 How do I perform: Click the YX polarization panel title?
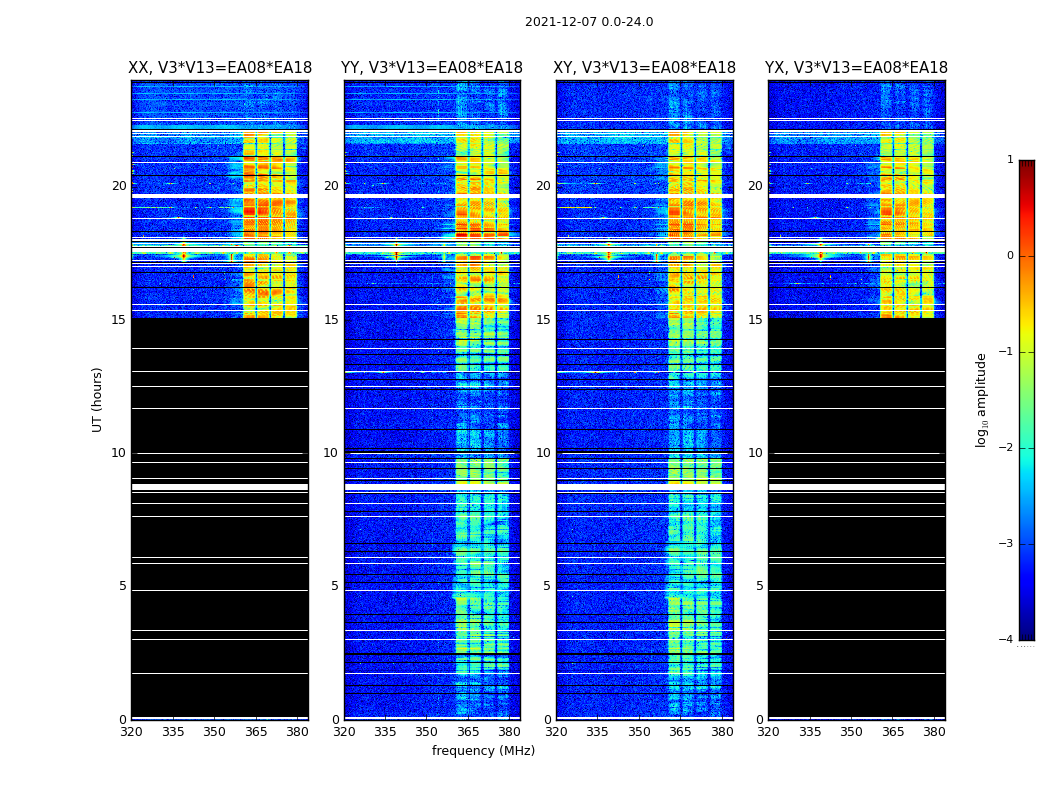(856, 68)
